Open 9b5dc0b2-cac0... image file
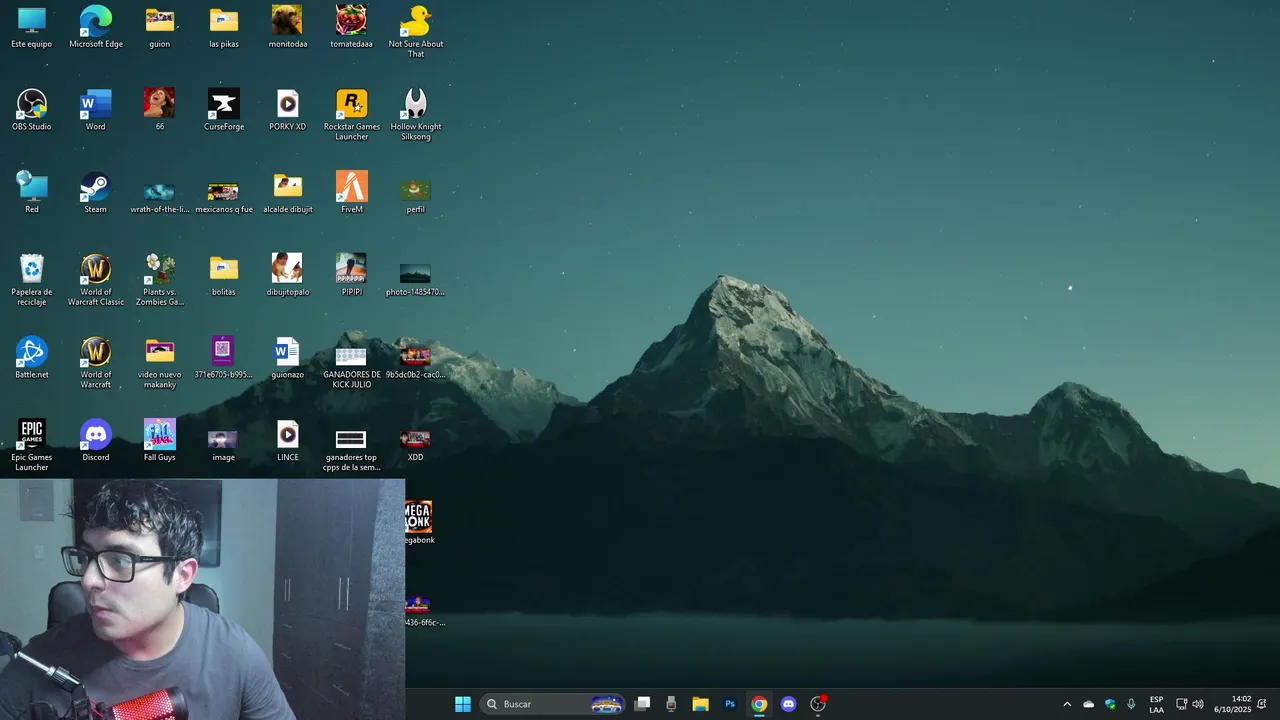 416,361
